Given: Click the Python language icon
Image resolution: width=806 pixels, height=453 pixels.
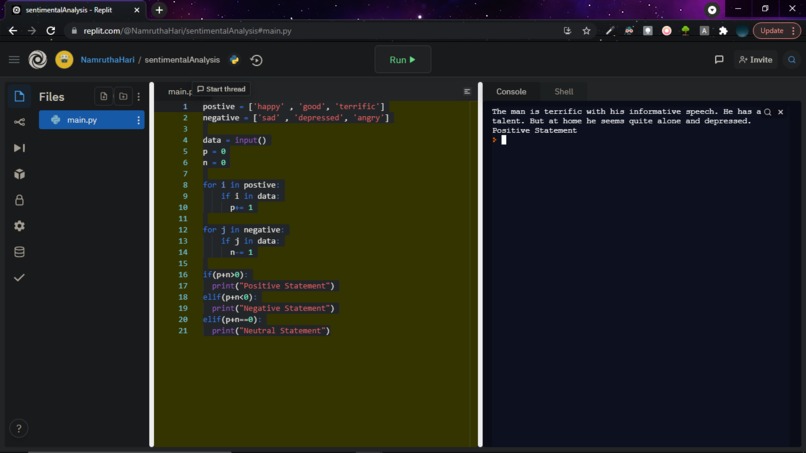Looking at the screenshot, I should pos(234,60).
